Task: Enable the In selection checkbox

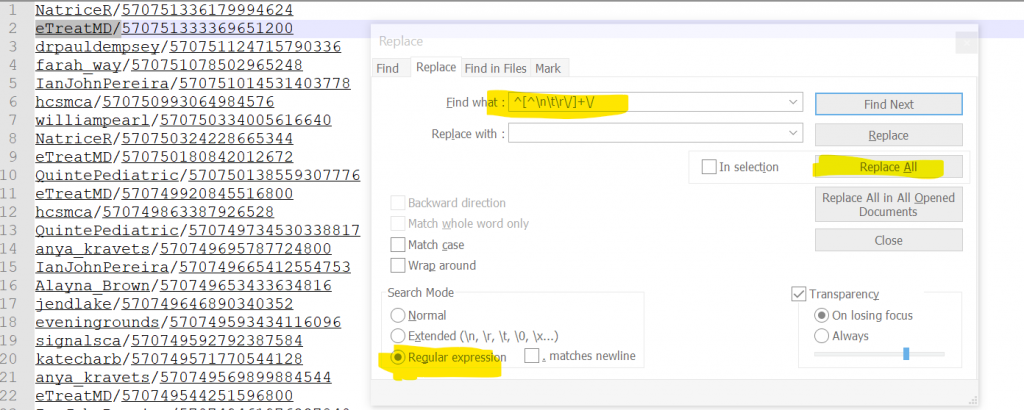Action: pos(709,167)
